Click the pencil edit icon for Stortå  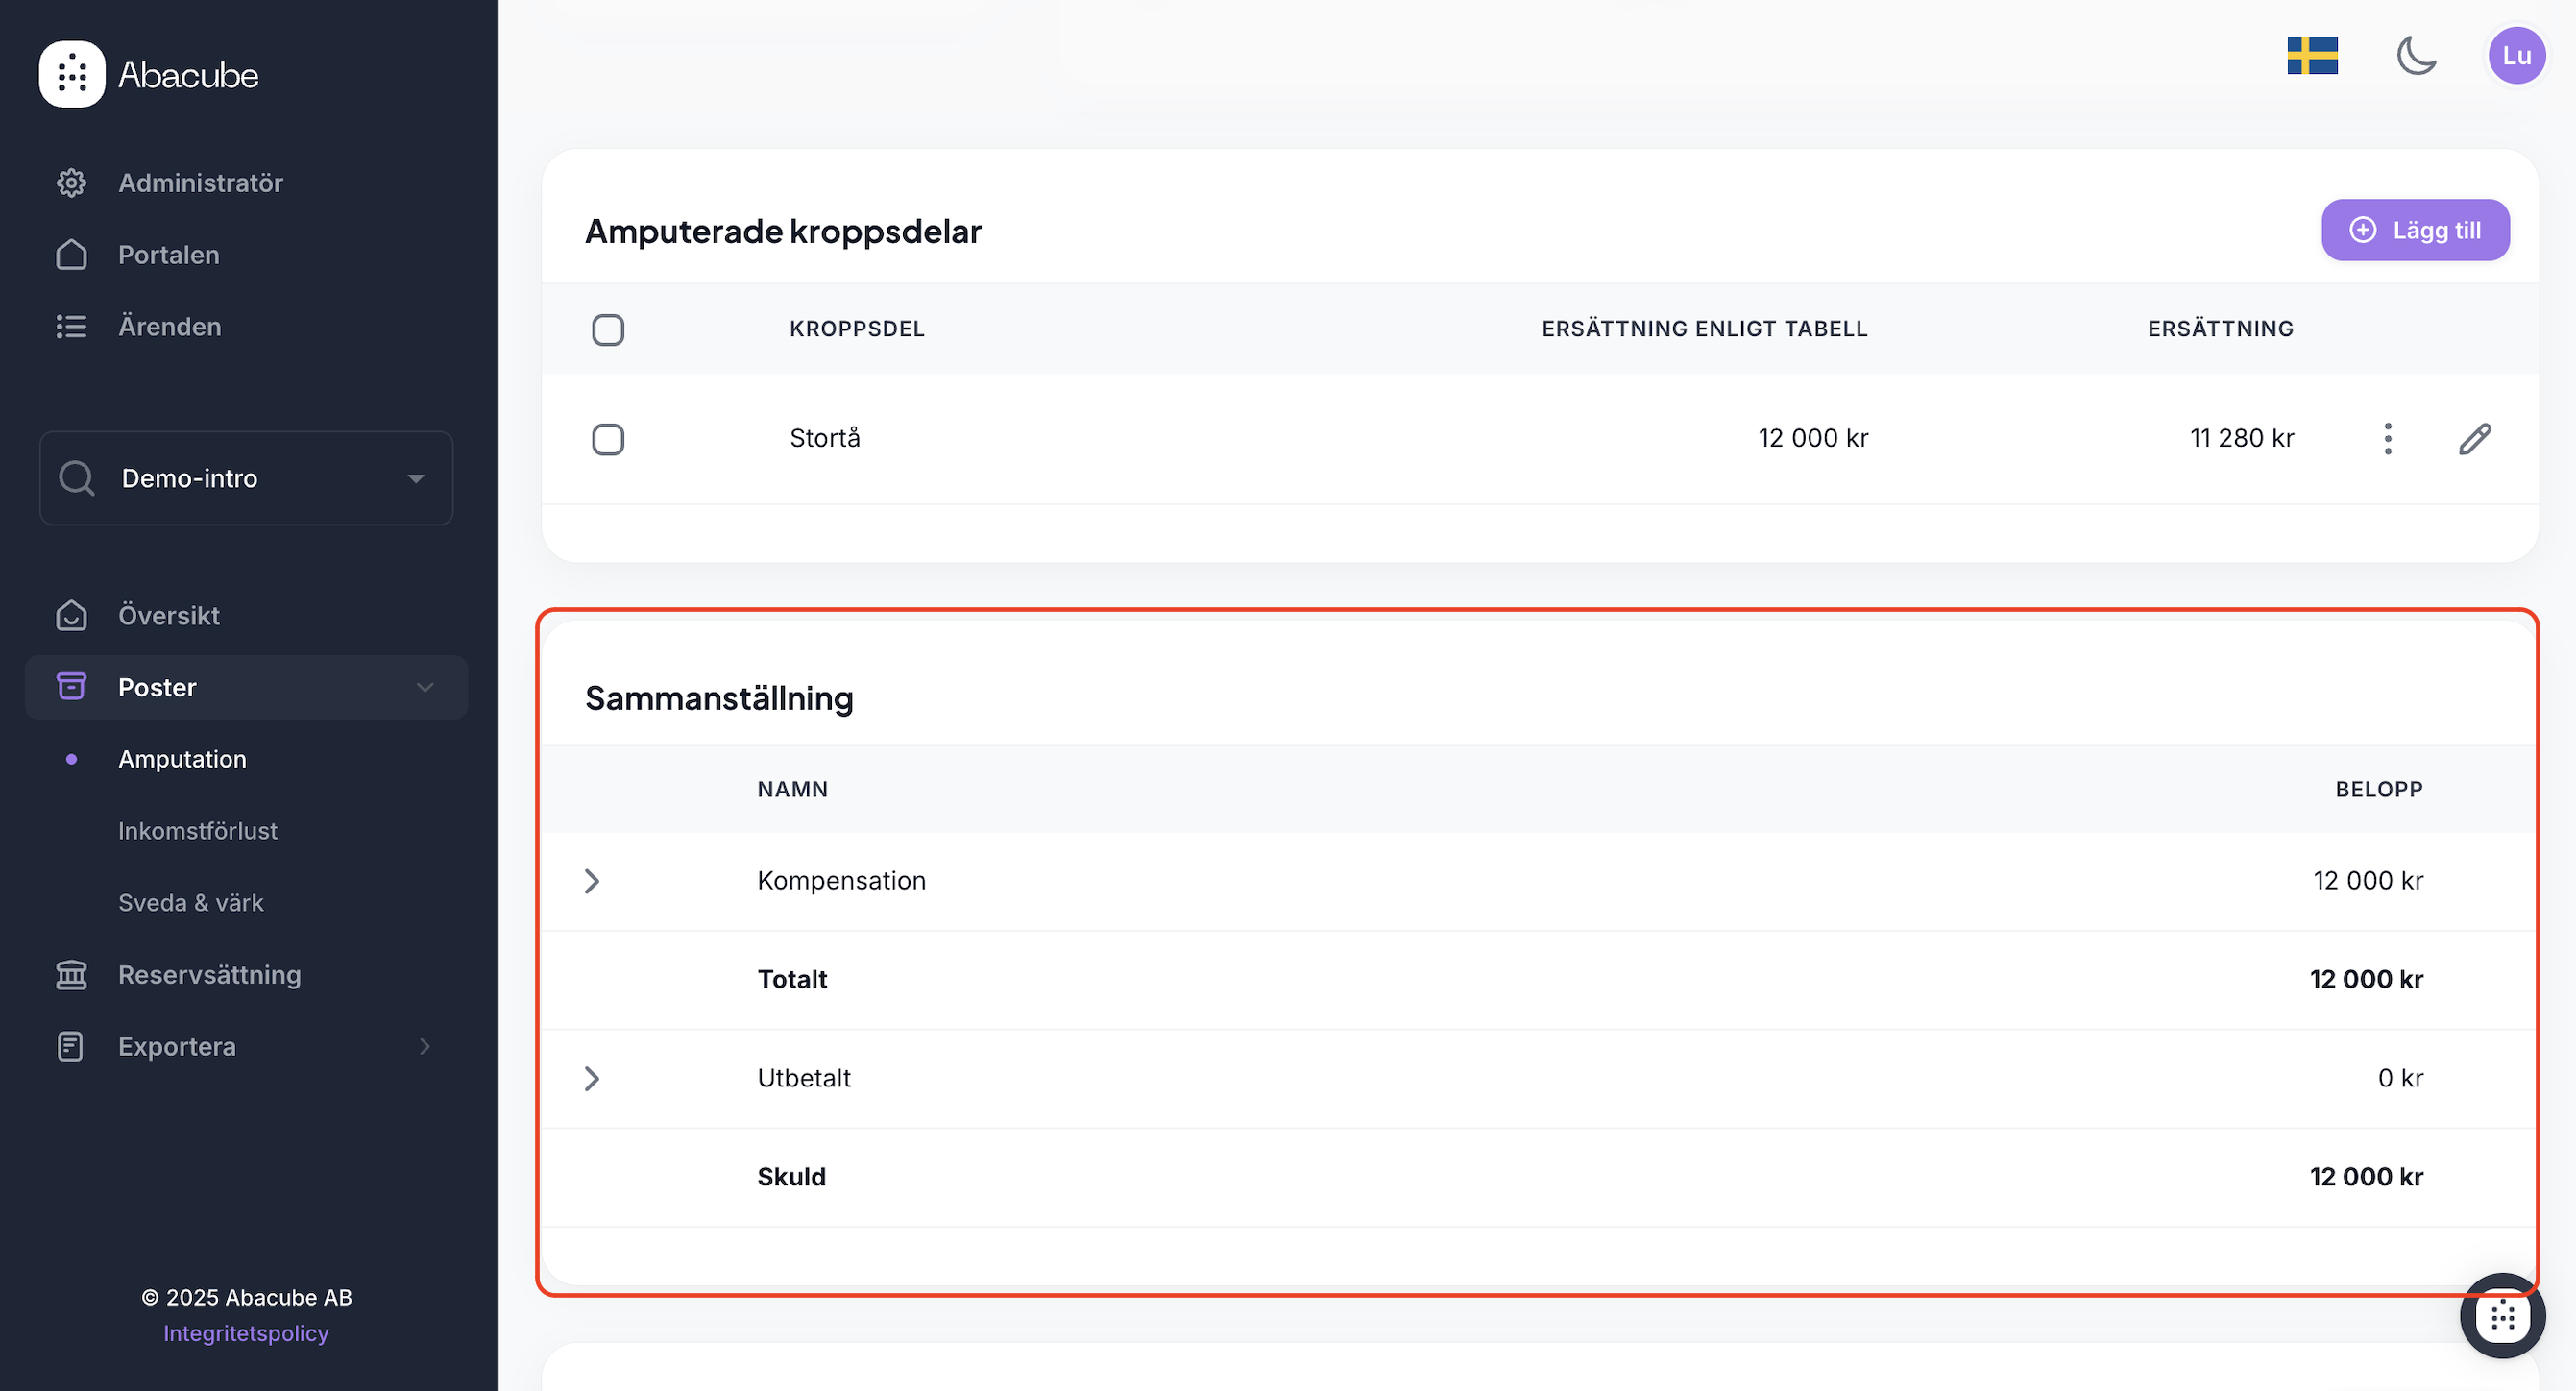point(2475,439)
